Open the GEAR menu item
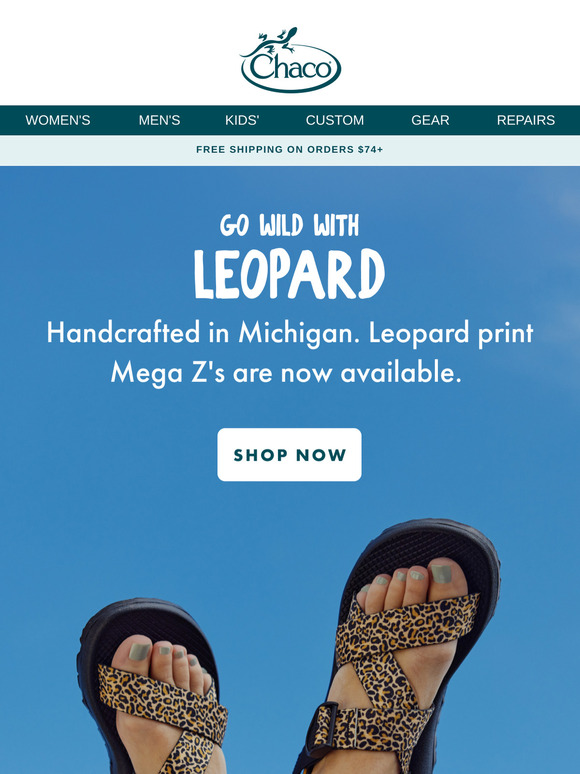This screenshot has width=580, height=774. [430, 120]
